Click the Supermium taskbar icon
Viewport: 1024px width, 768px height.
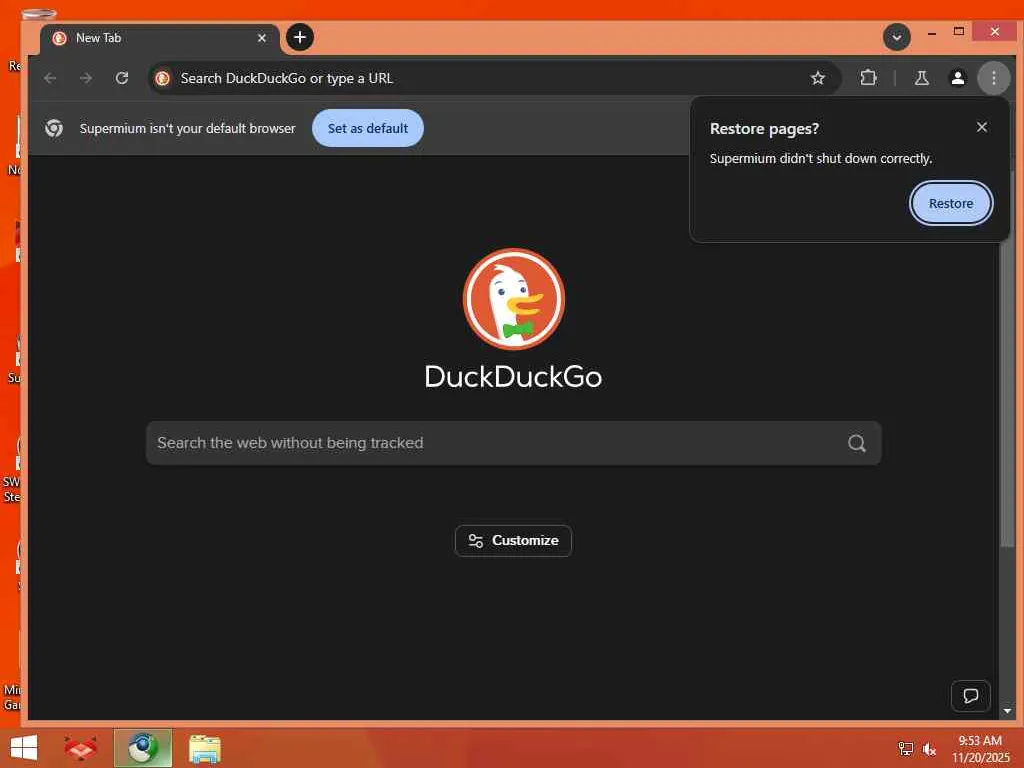(142, 748)
